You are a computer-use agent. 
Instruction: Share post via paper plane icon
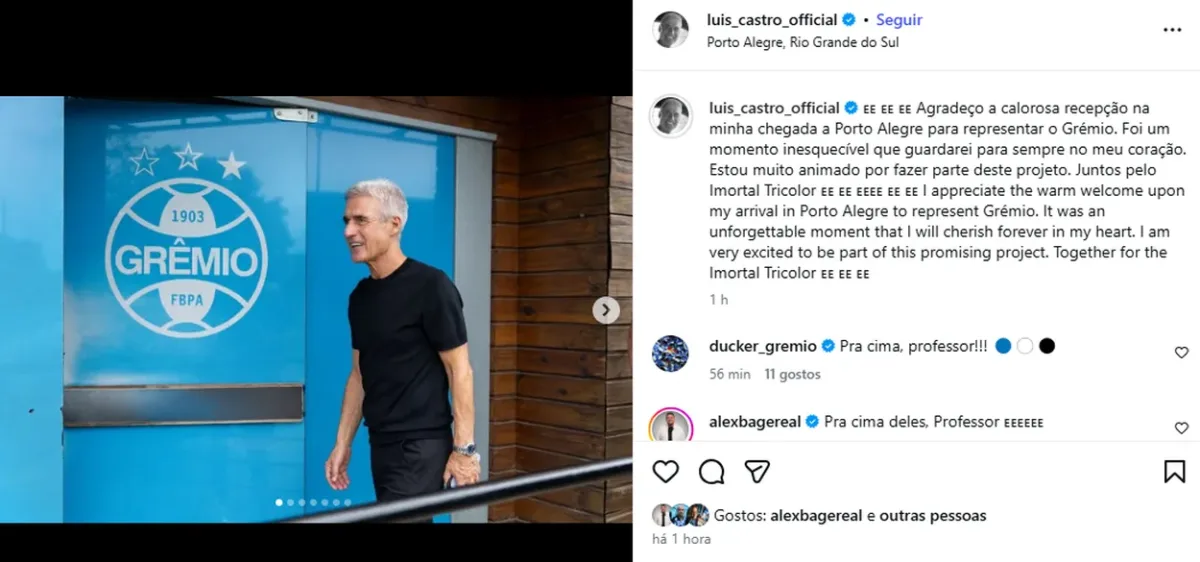757,471
